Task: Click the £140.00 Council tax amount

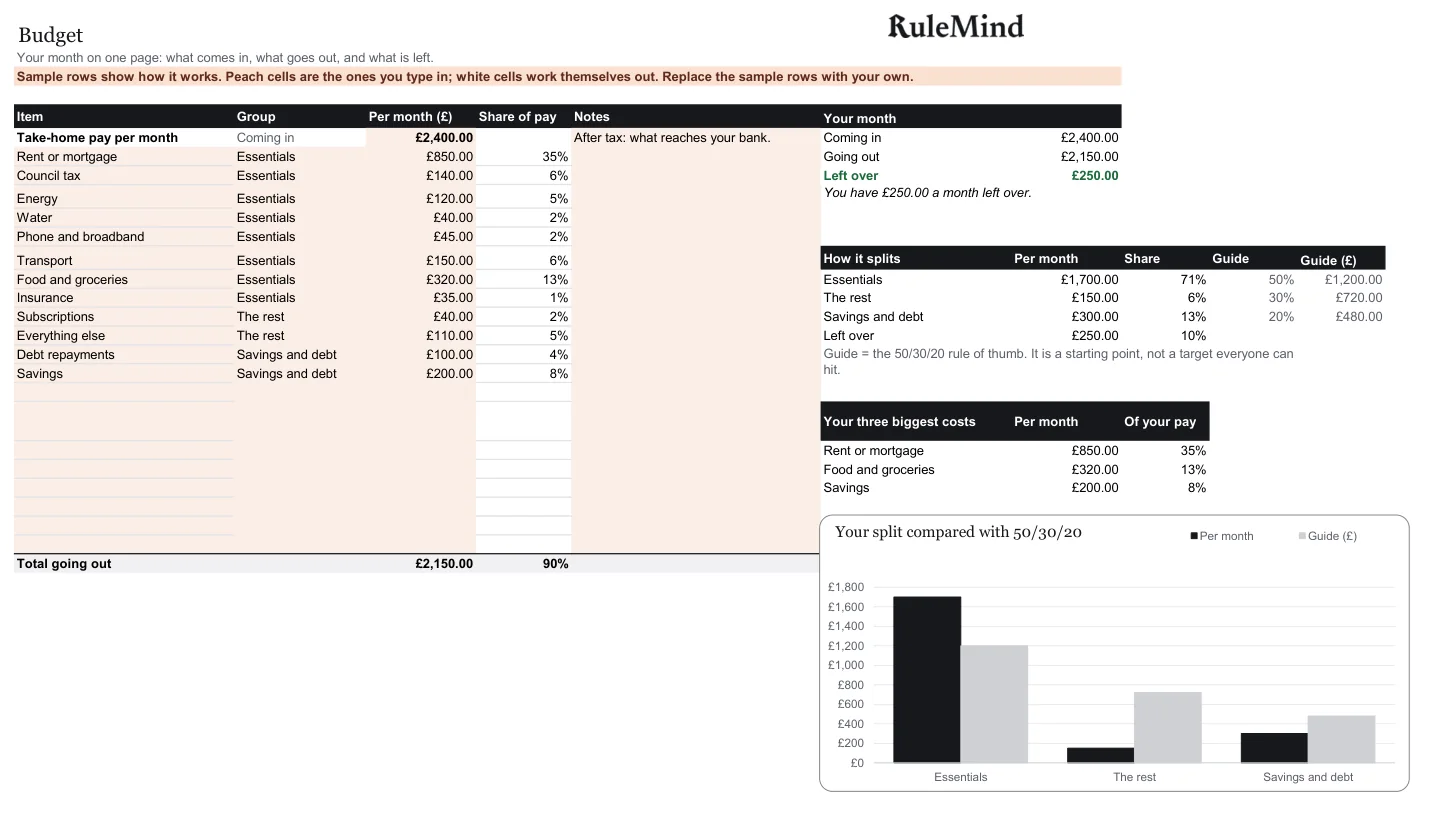Action: click(449, 176)
